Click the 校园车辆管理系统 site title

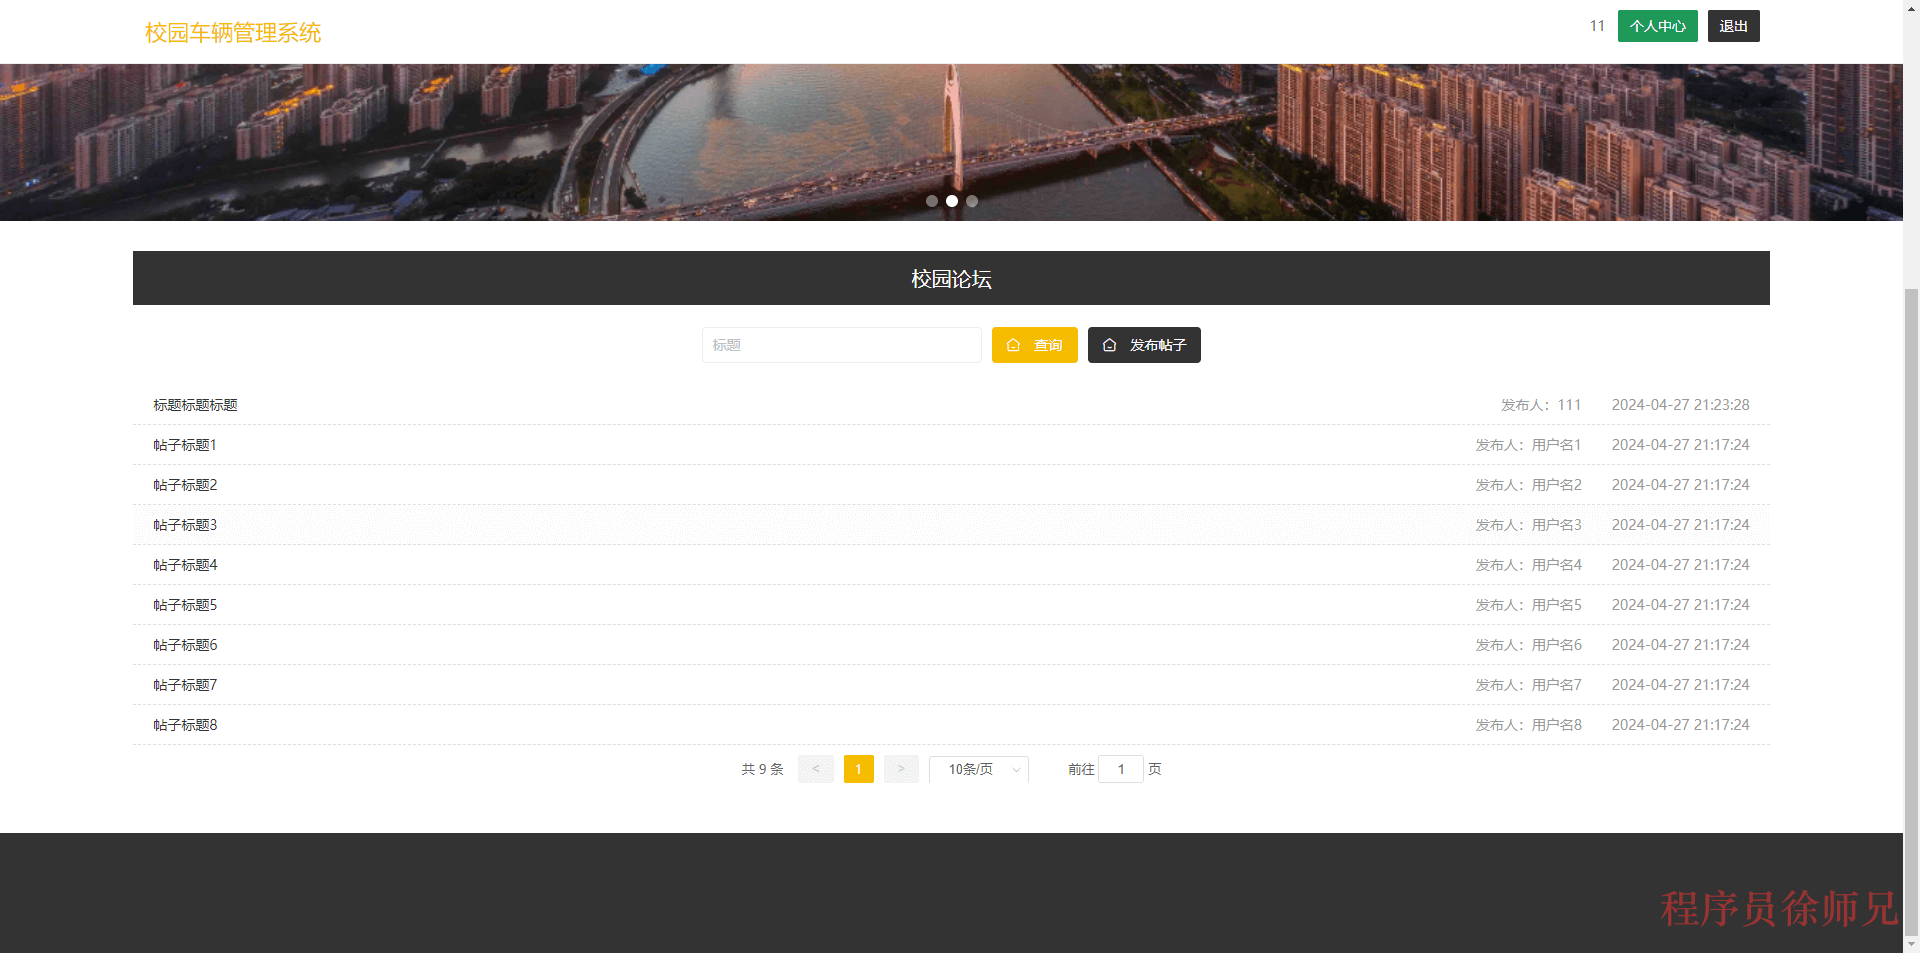pyautogui.click(x=232, y=32)
